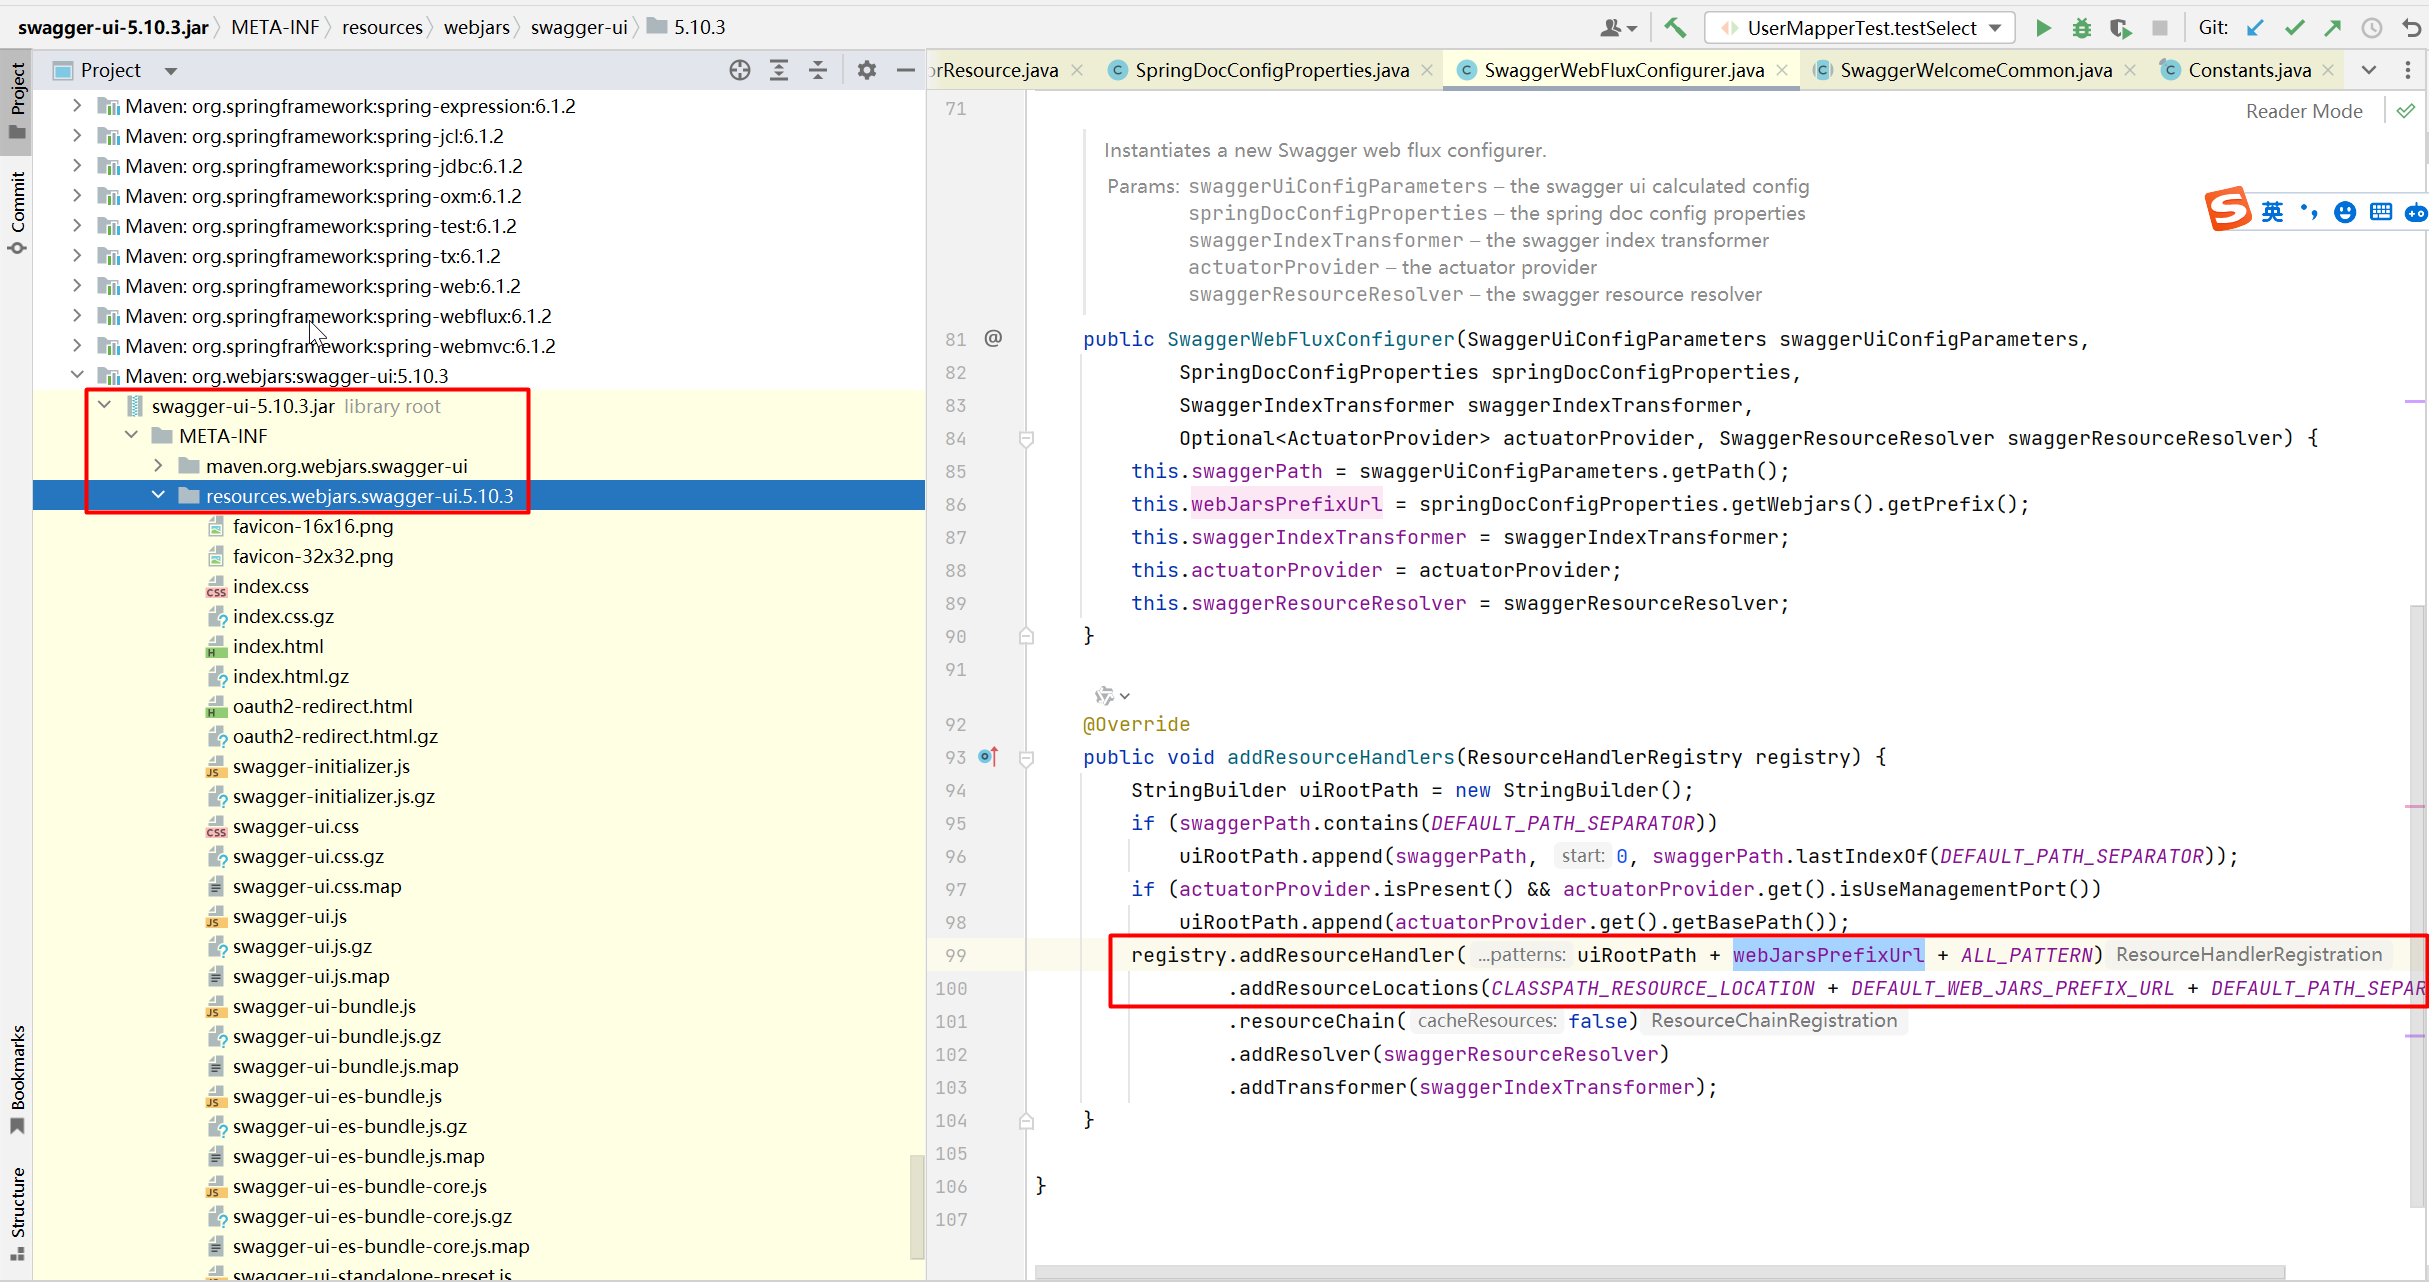This screenshot has height=1282, width=2429.
Task: Click override gutter icon on line 93
Action: 988,757
